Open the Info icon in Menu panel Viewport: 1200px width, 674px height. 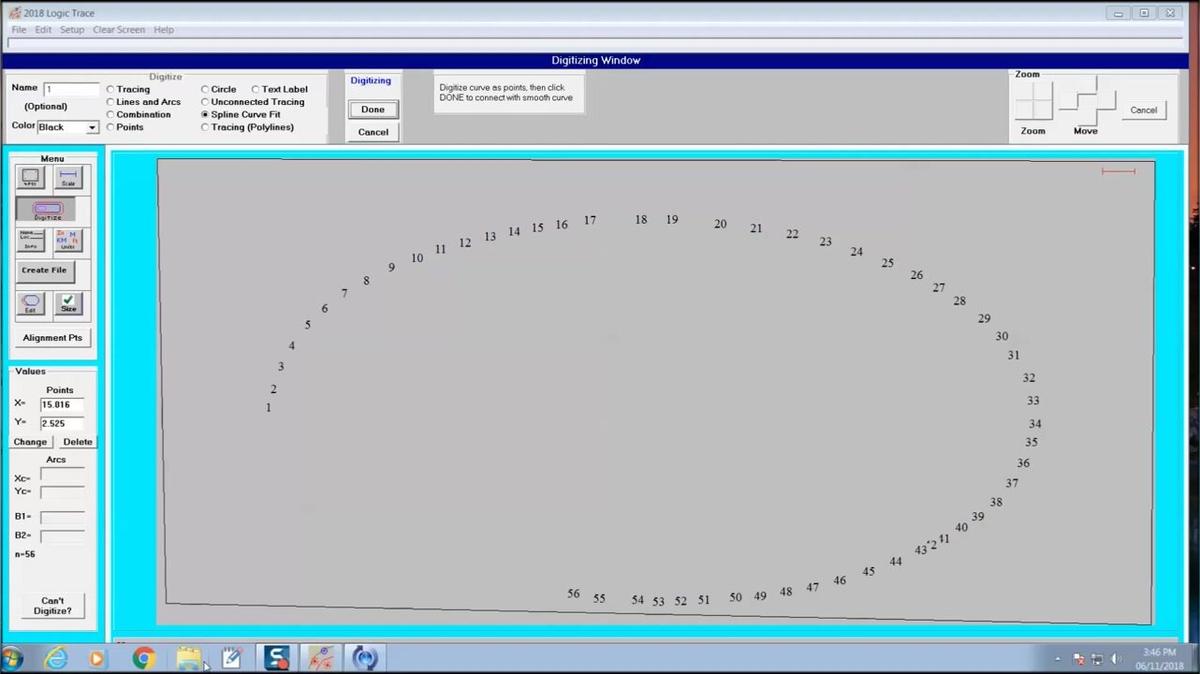tap(31, 240)
